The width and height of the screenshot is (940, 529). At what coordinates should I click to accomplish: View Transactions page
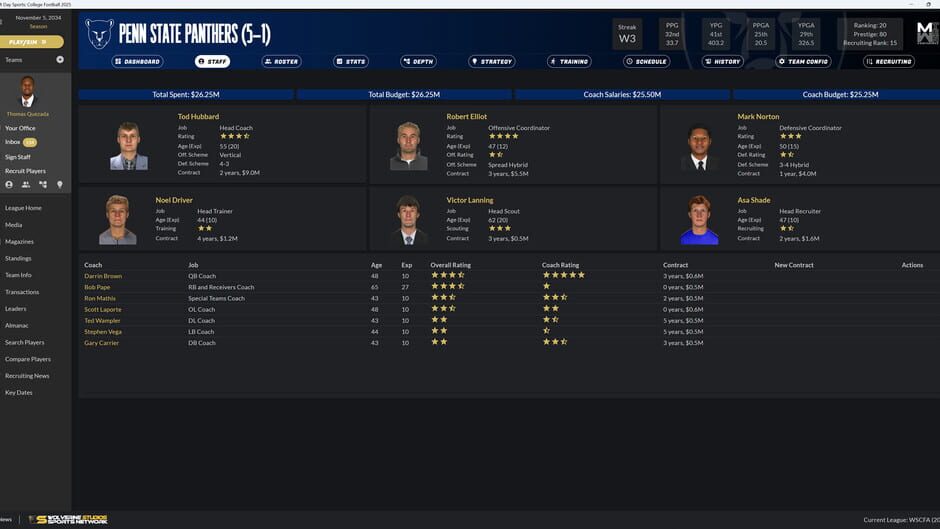pos(22,292)
